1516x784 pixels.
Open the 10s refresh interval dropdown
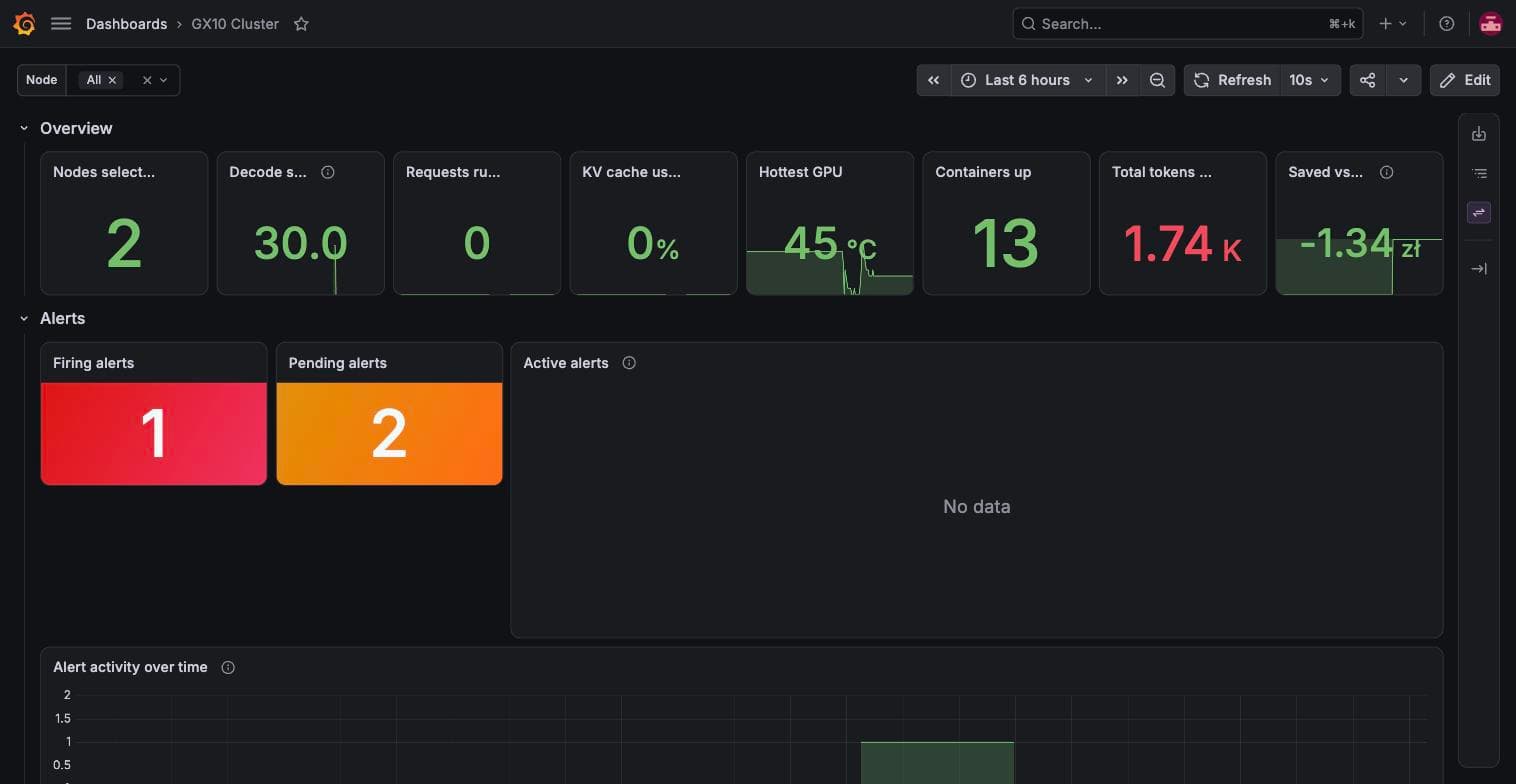(1310, 80)
